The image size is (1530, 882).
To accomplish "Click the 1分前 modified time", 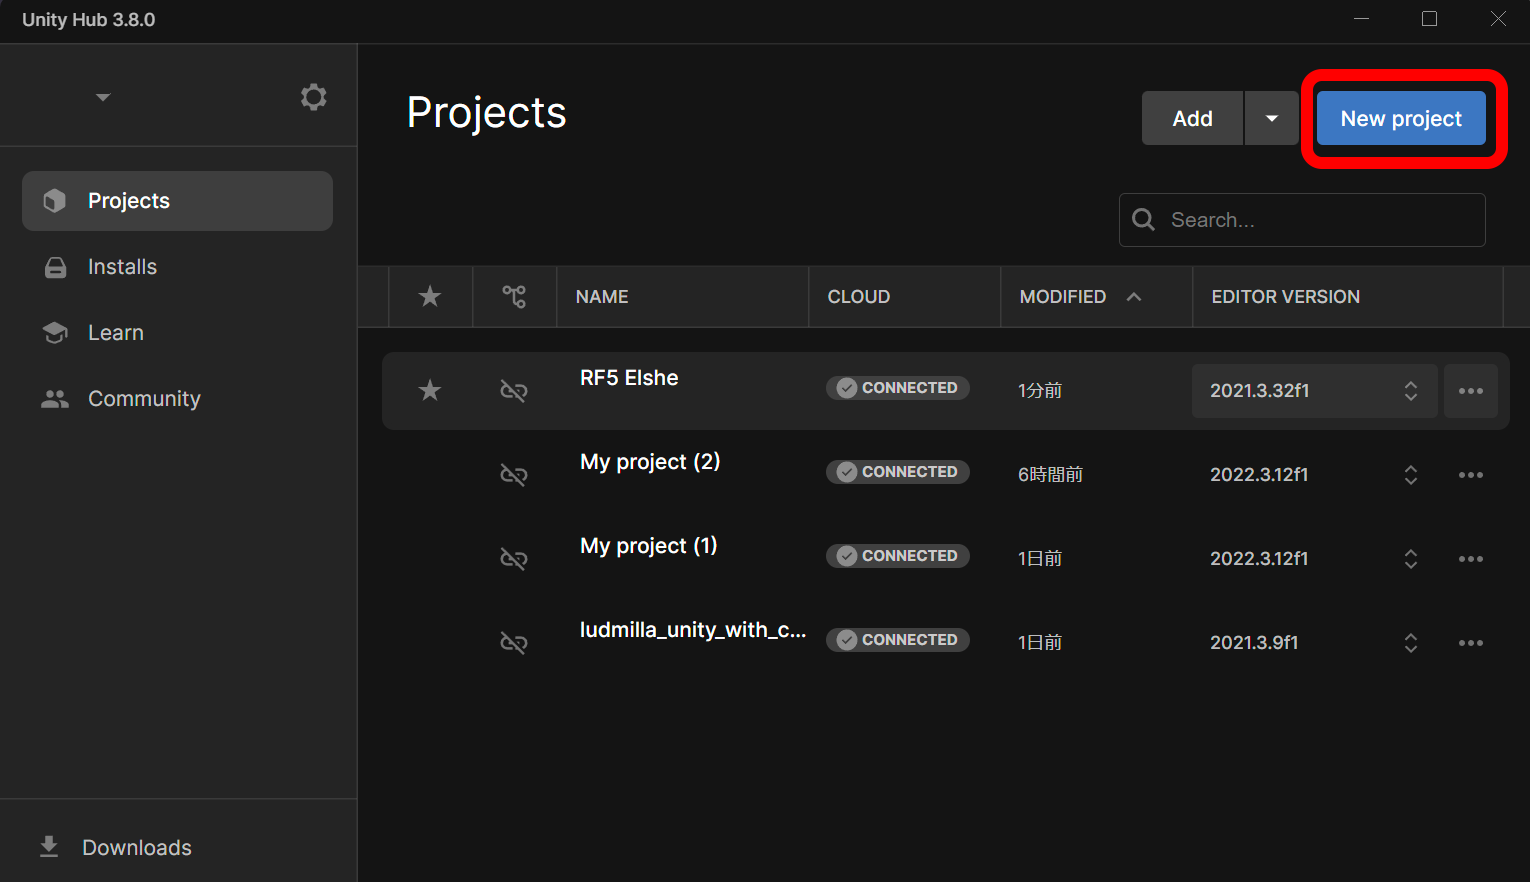I will tap(1040, 391).
